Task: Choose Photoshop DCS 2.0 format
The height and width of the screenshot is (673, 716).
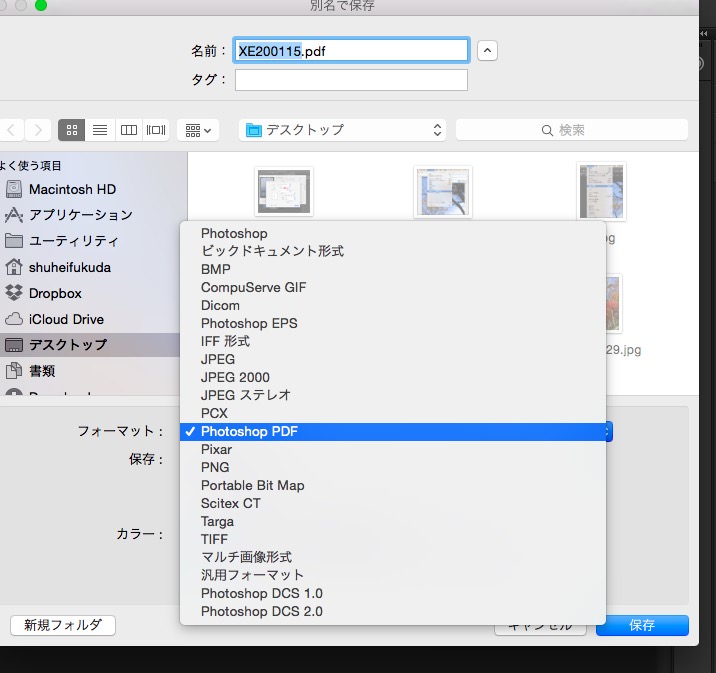Action: tap(393, 611)
